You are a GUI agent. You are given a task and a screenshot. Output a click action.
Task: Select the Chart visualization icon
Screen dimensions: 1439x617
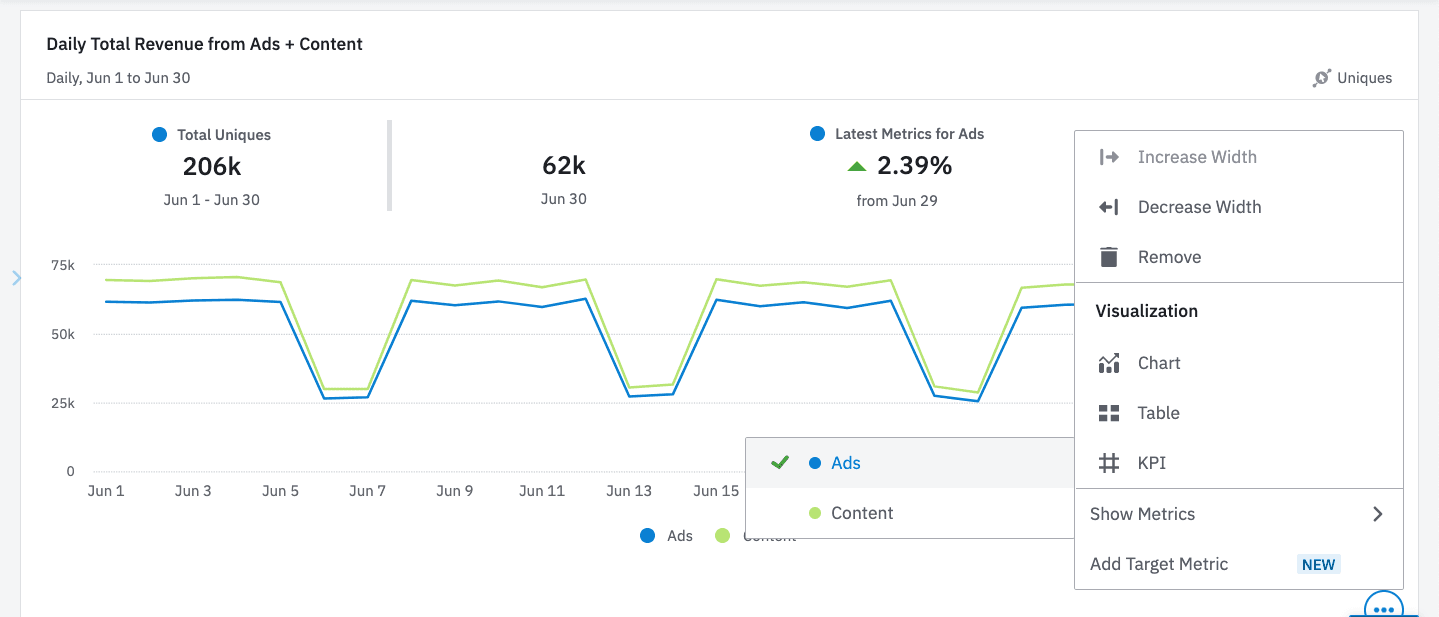pyautogui.click(x=1110, y=362)
